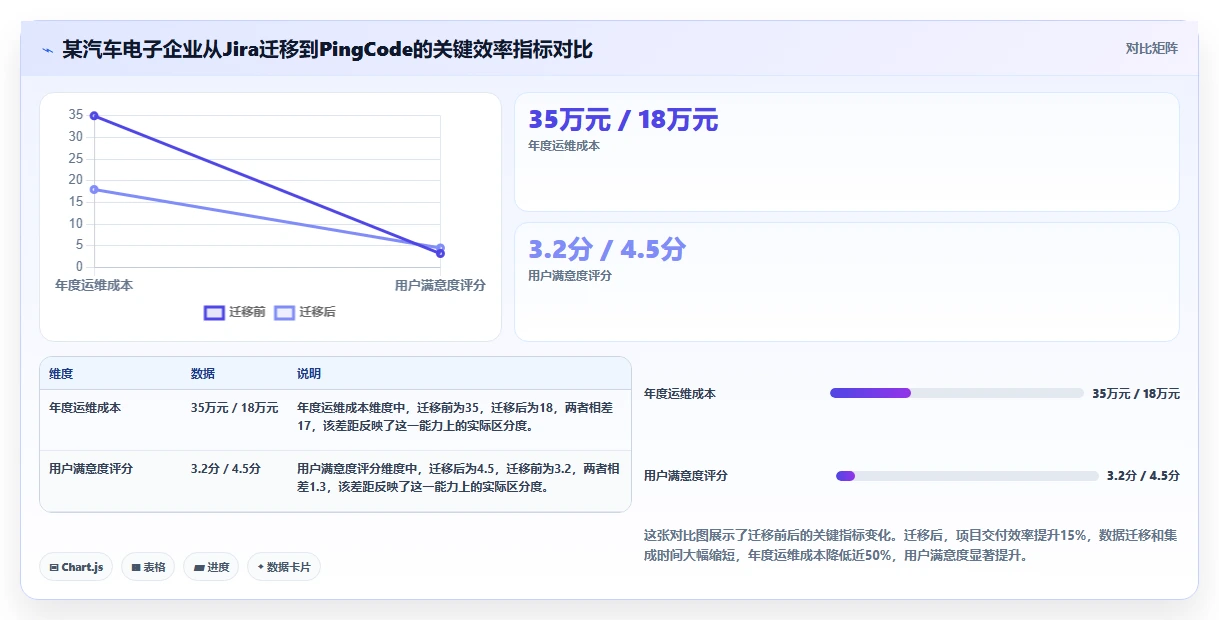Click the x-axis label 年度运维成本
1219x620 pixels.
pos(94,285)
